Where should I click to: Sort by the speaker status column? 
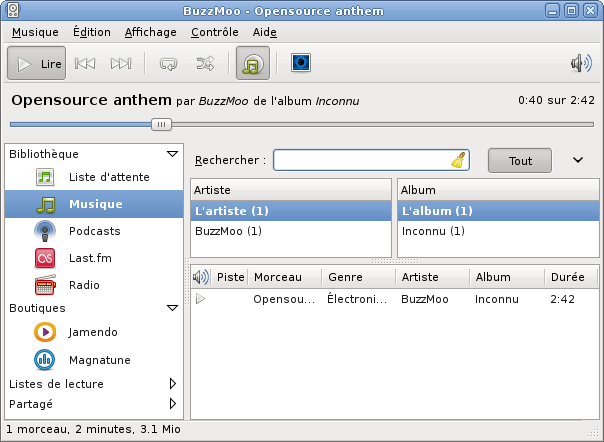click(201, 277)
